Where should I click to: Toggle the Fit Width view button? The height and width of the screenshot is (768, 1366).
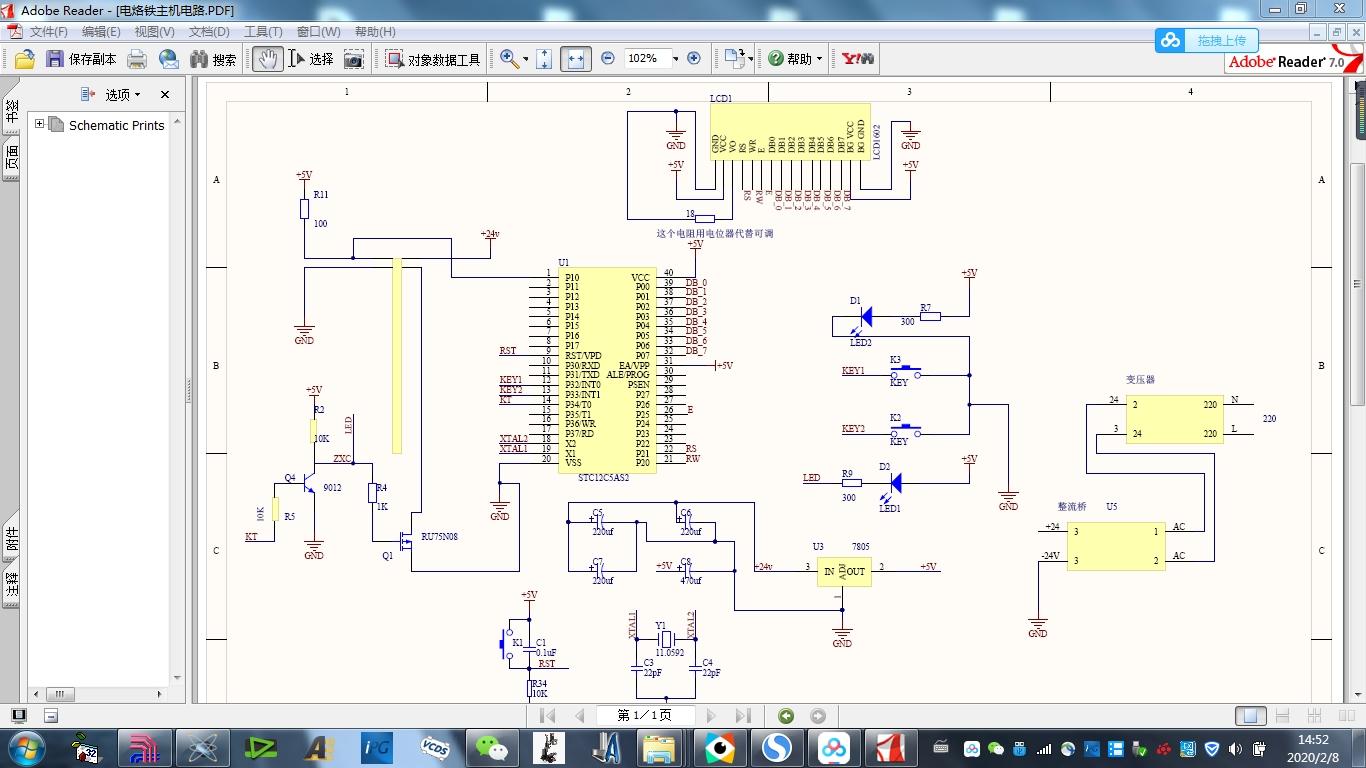575,59
